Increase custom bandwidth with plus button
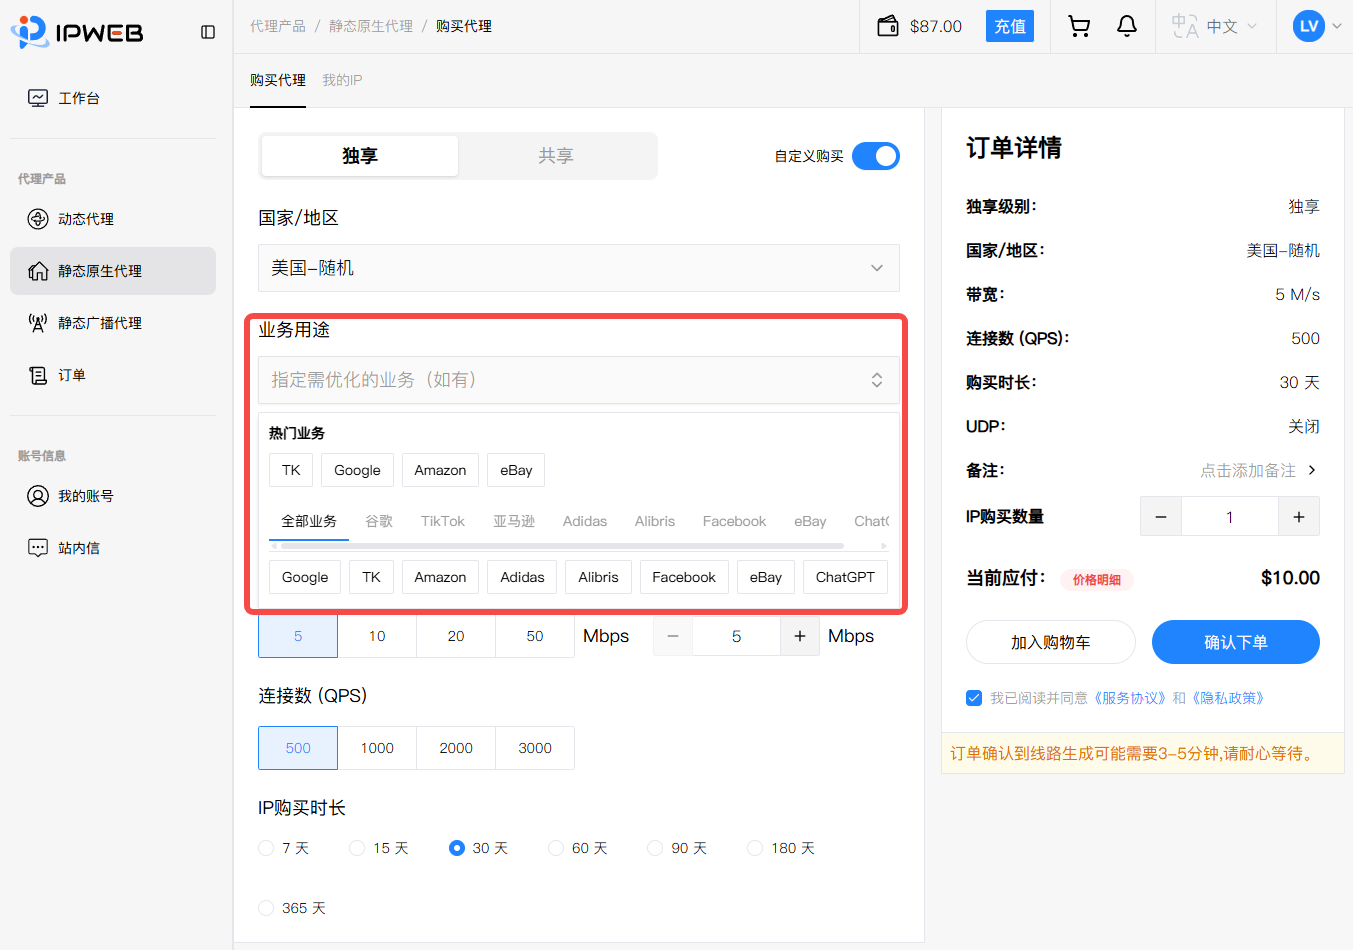This screenshot has width=1353, height=950. coord(800,636)
